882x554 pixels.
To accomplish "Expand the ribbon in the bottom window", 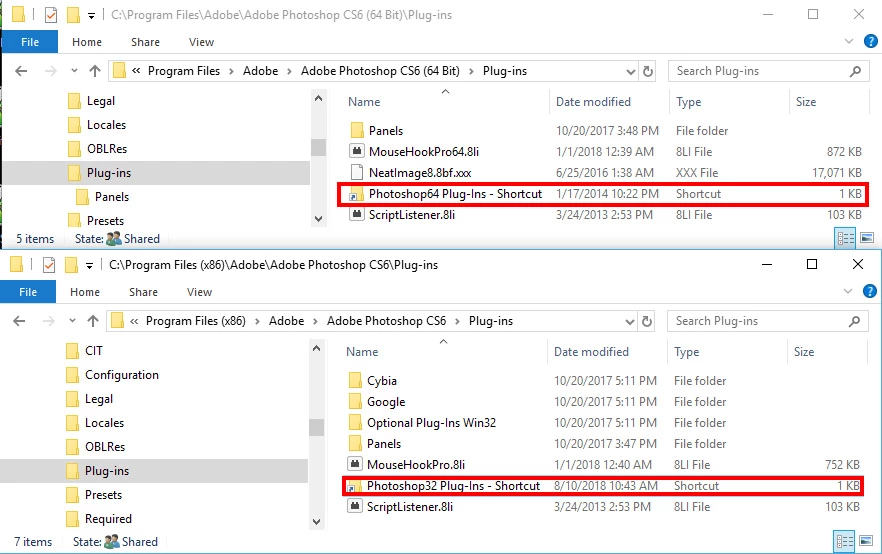I will point(848,291).
